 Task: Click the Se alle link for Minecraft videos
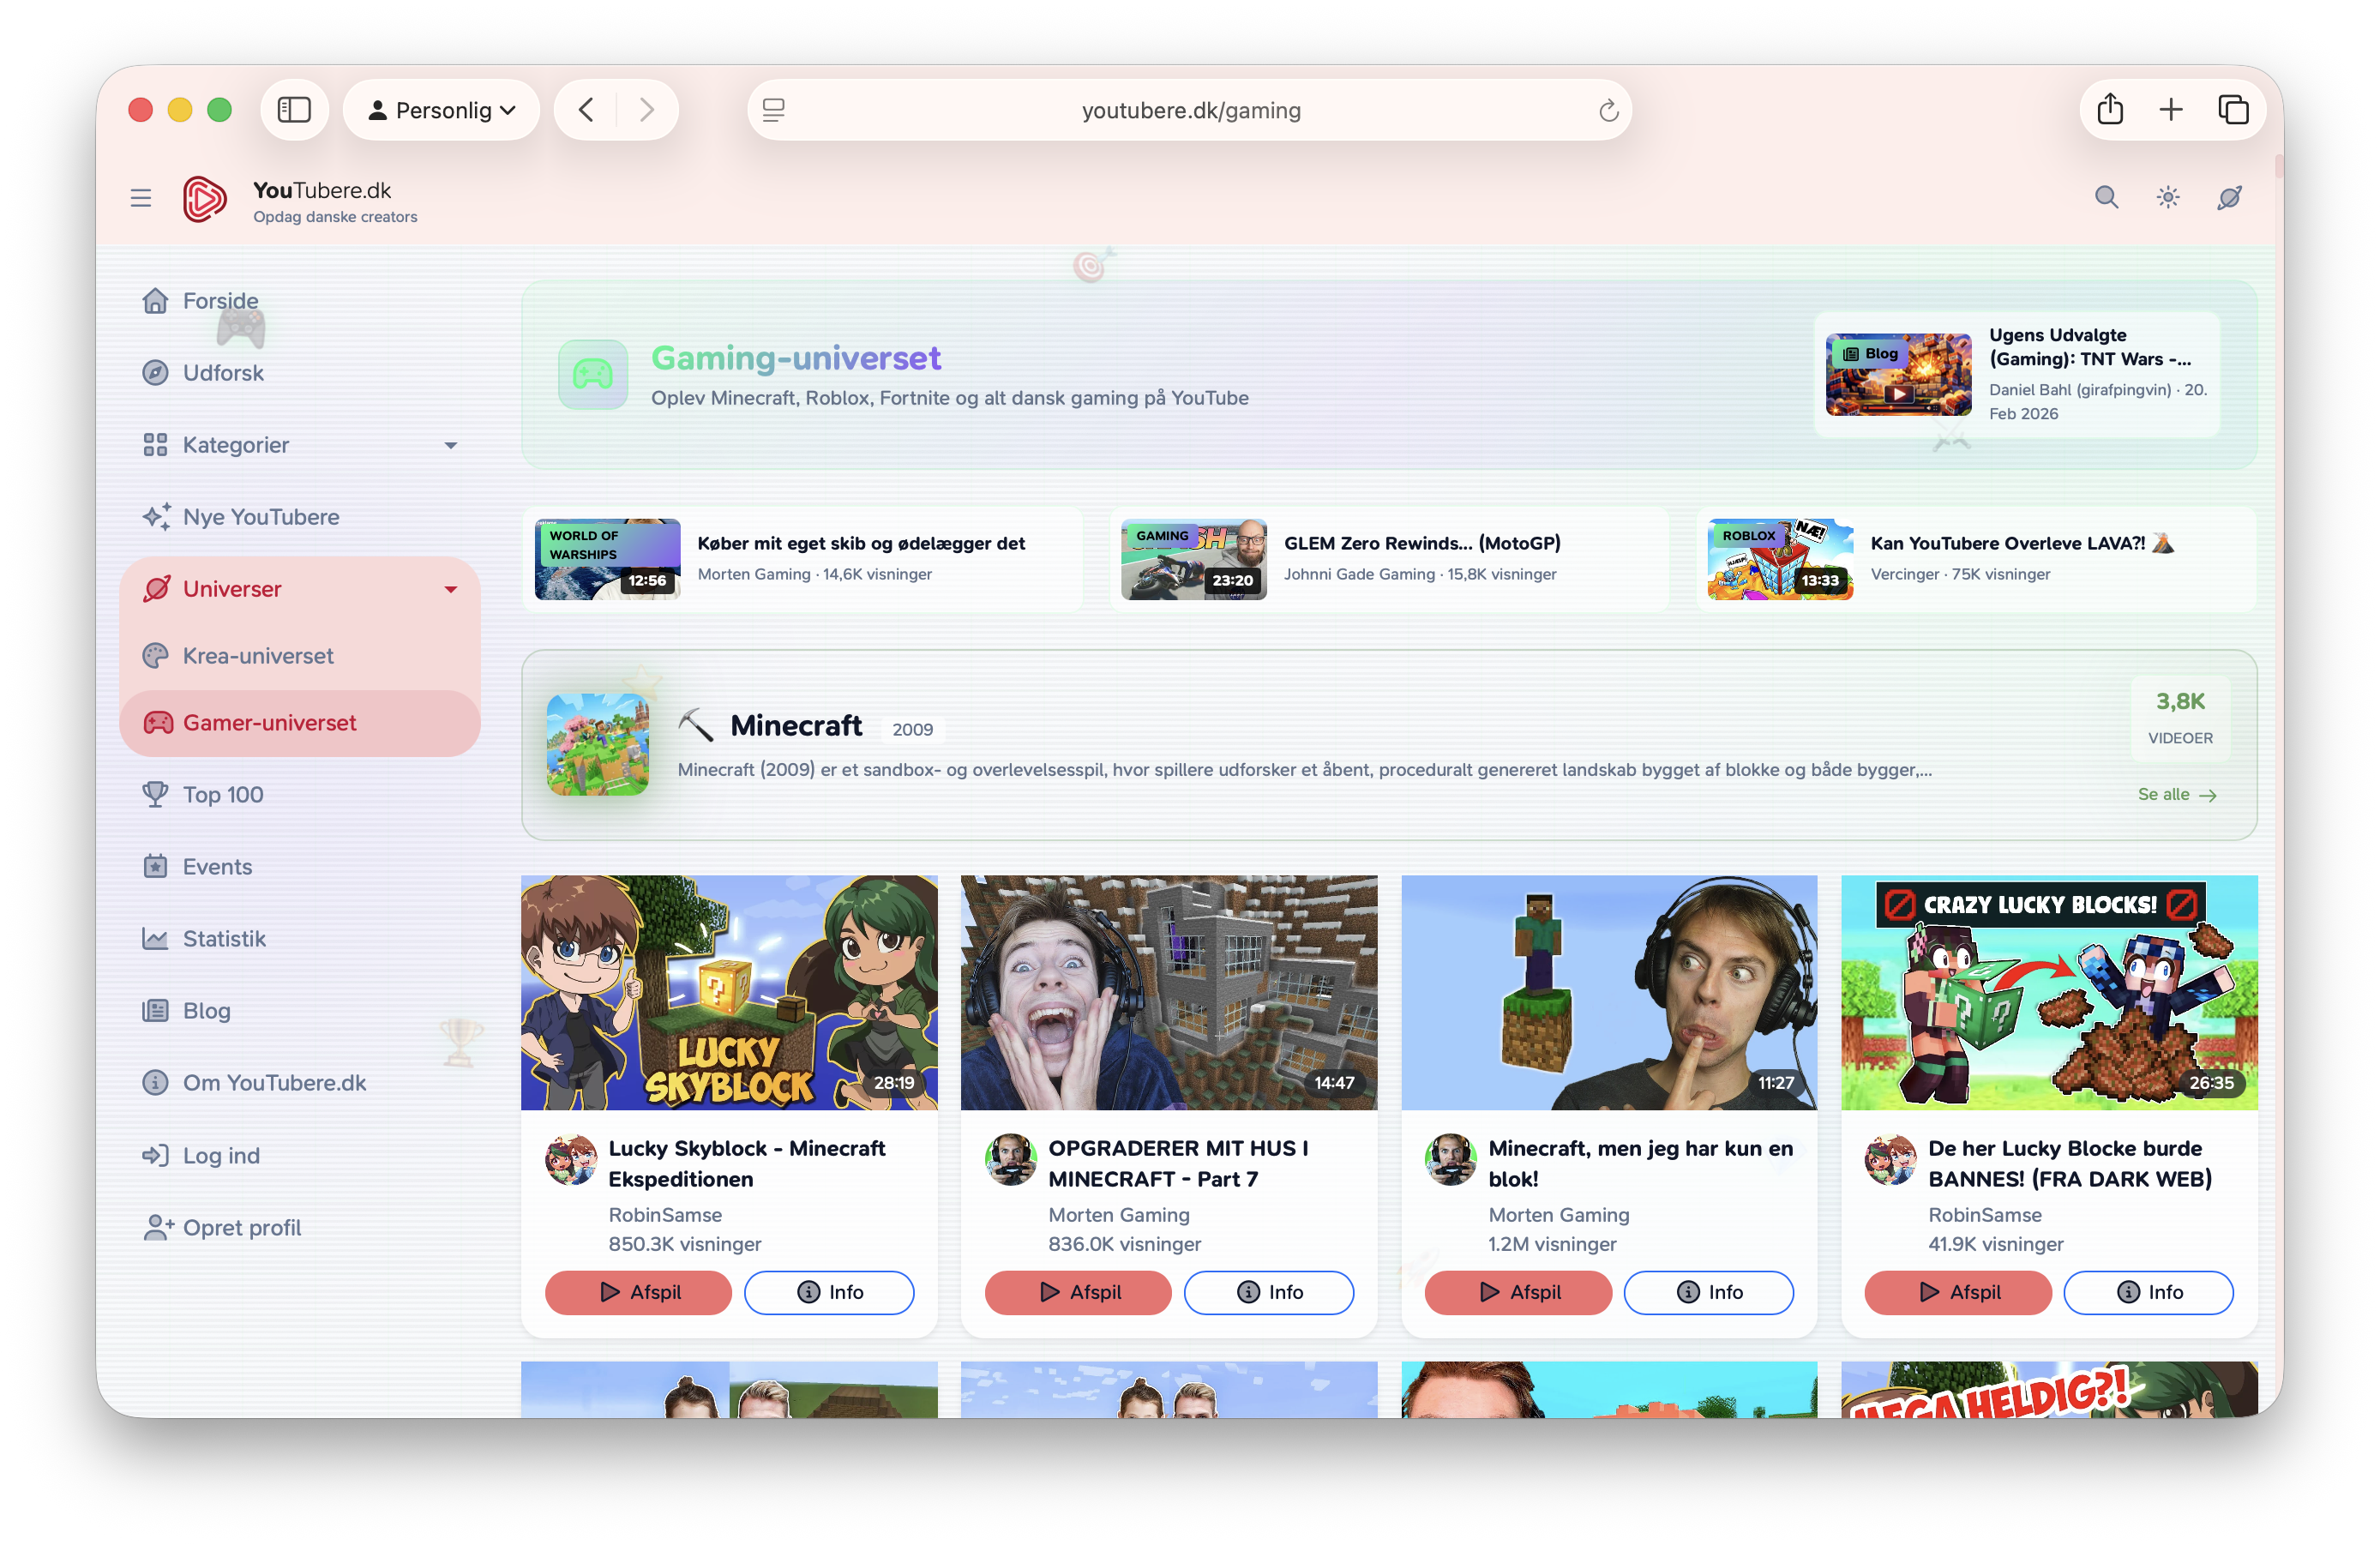(x=2177, y=794)
